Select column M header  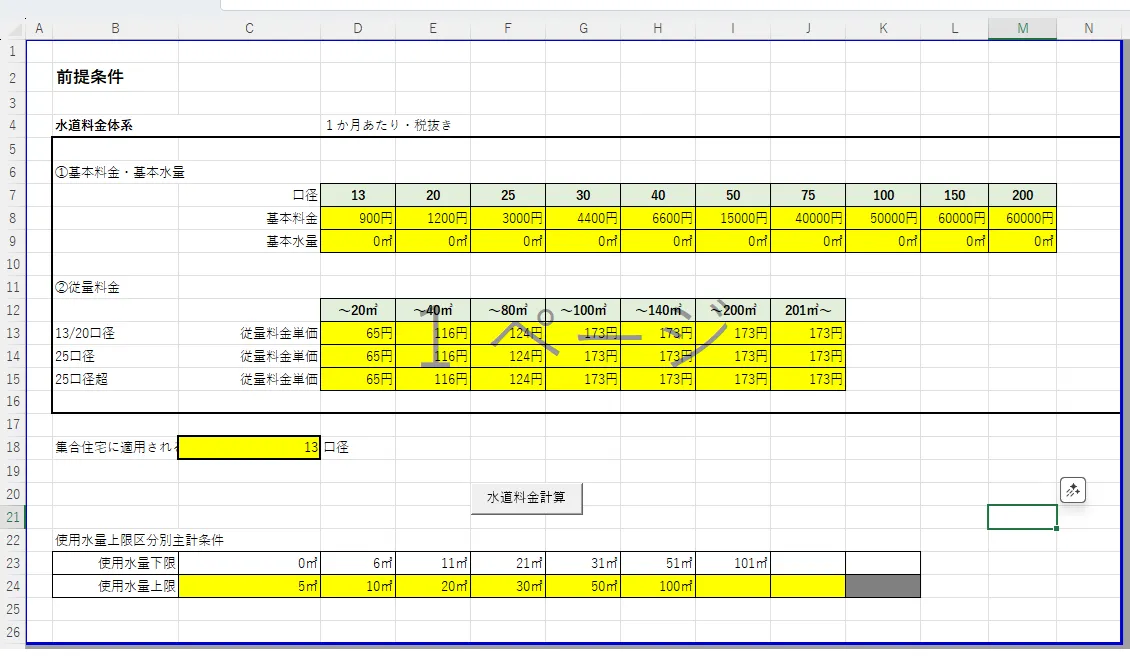[x=1022, y=28]
